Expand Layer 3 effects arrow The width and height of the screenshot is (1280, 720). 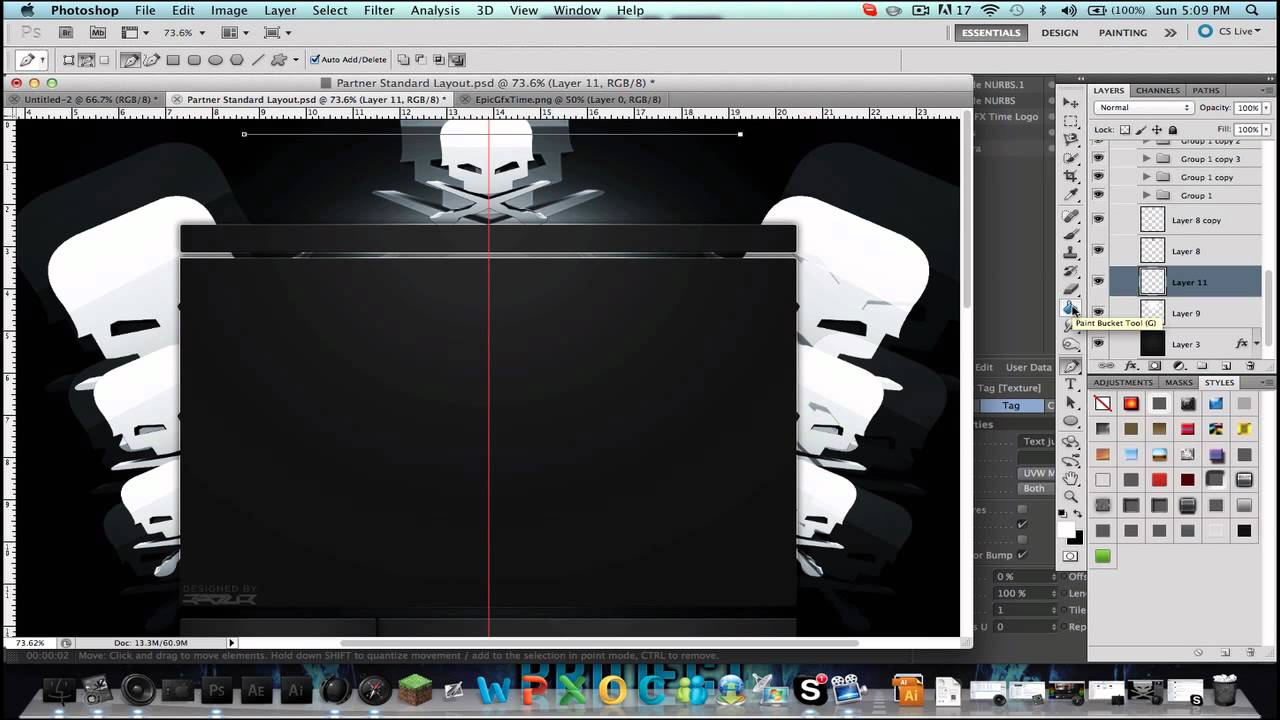[1257, 344]
